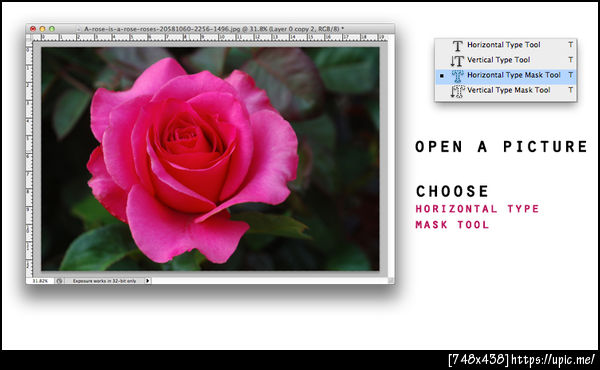The image size is (600, 370).
Task: Click the Vertical Type Mask Tool dotted icon
Action: click(x=457, y=91)
